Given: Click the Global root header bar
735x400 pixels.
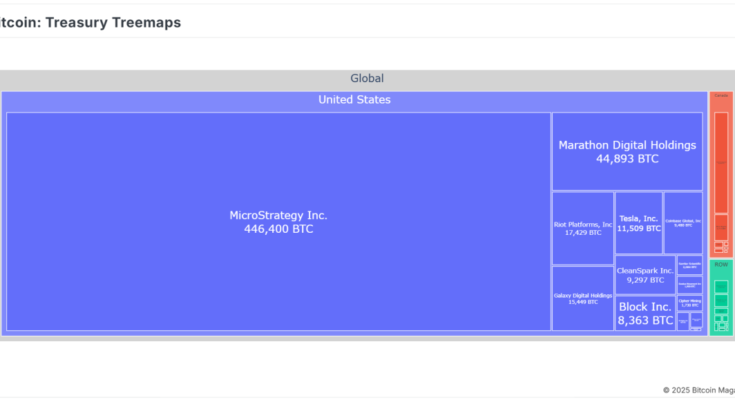Looking at the screenshot, I should tap(367, 78).
